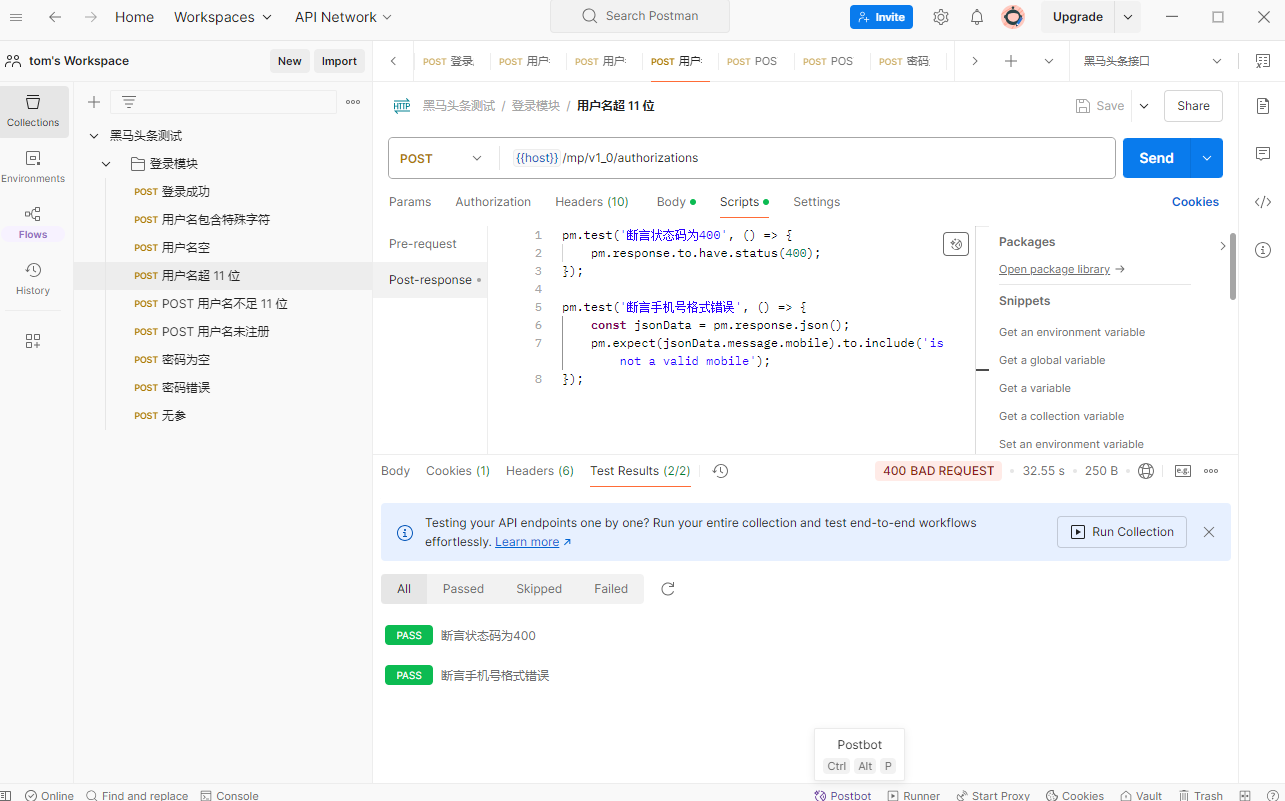Image resolution: width=1285 pixels, height=801 pixels.
Task: Switch to the Params tab
Action: point(410,202)
